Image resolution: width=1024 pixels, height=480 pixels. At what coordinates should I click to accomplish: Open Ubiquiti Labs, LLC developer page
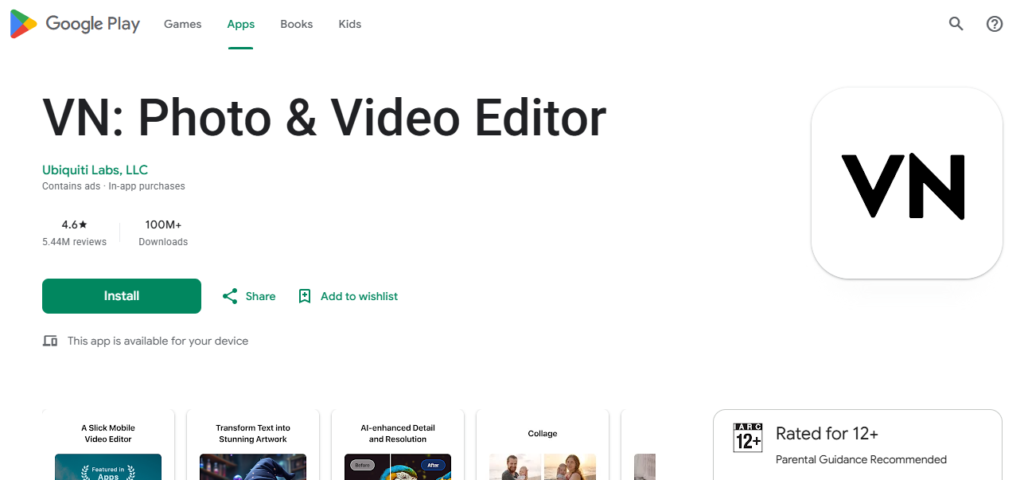95,170
